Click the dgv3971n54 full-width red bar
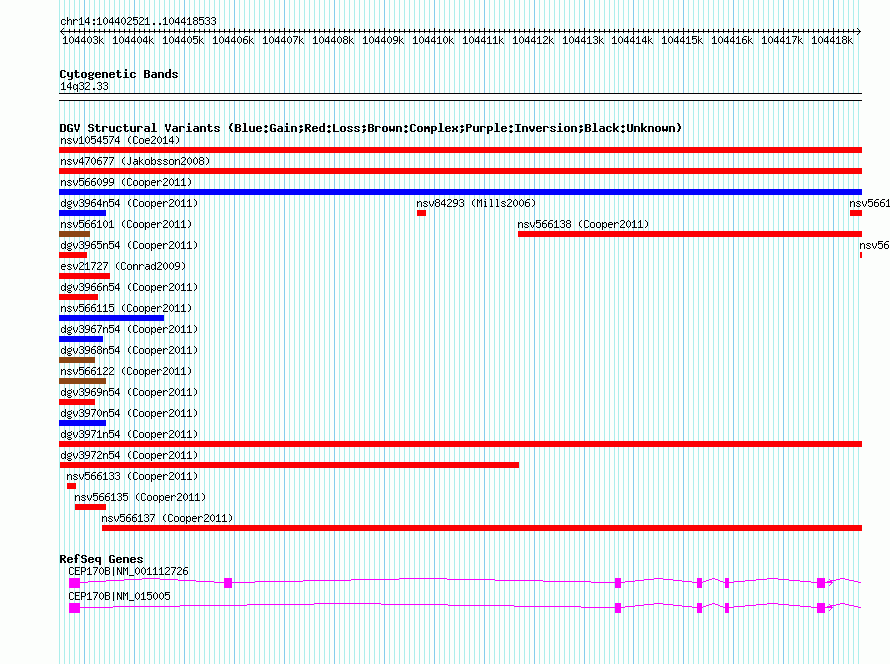The width and height of the screenshot is (890, 664). 460,444
